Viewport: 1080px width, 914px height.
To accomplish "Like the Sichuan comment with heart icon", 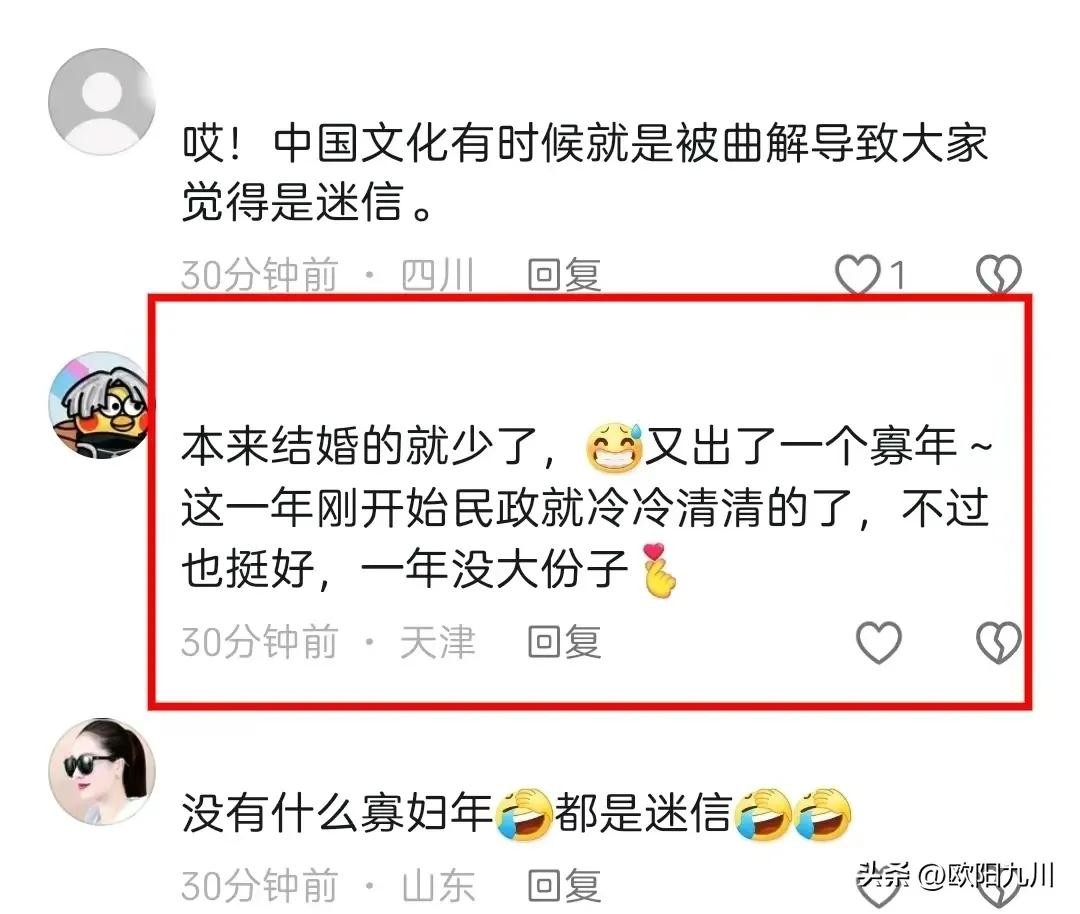I will (x=858, y=274).
